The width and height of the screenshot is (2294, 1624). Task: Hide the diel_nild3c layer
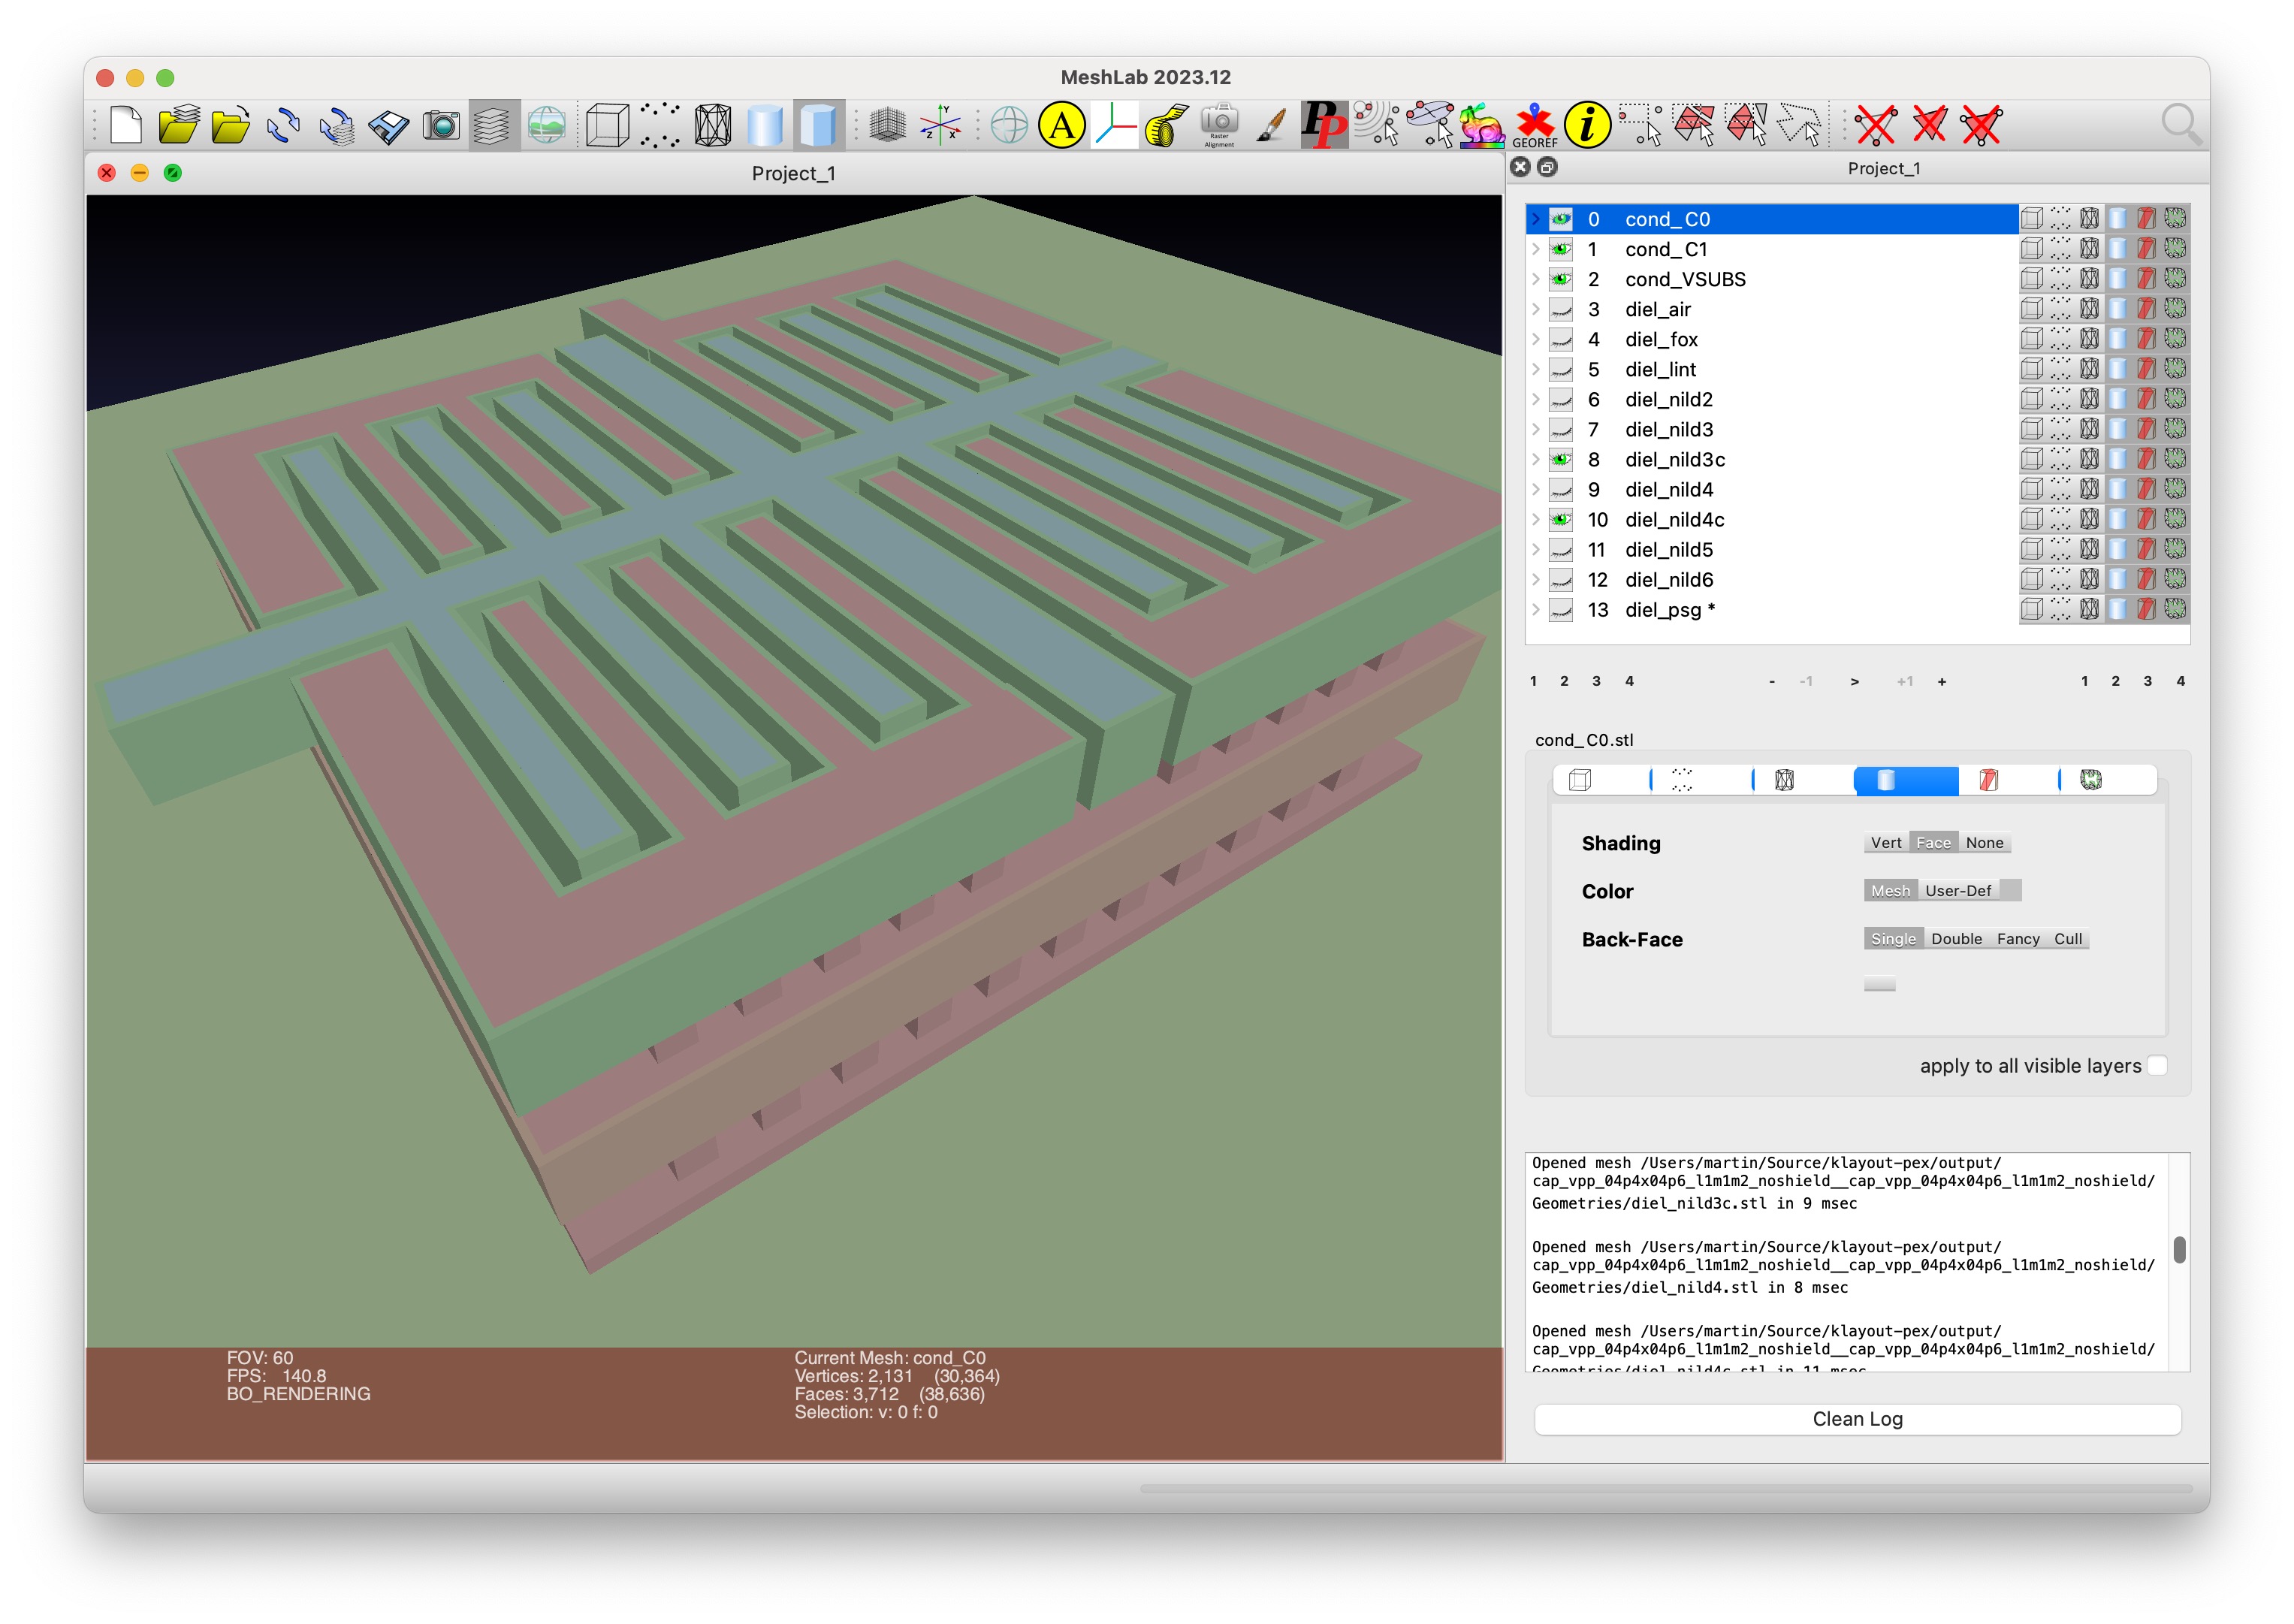coord(1560,459)
